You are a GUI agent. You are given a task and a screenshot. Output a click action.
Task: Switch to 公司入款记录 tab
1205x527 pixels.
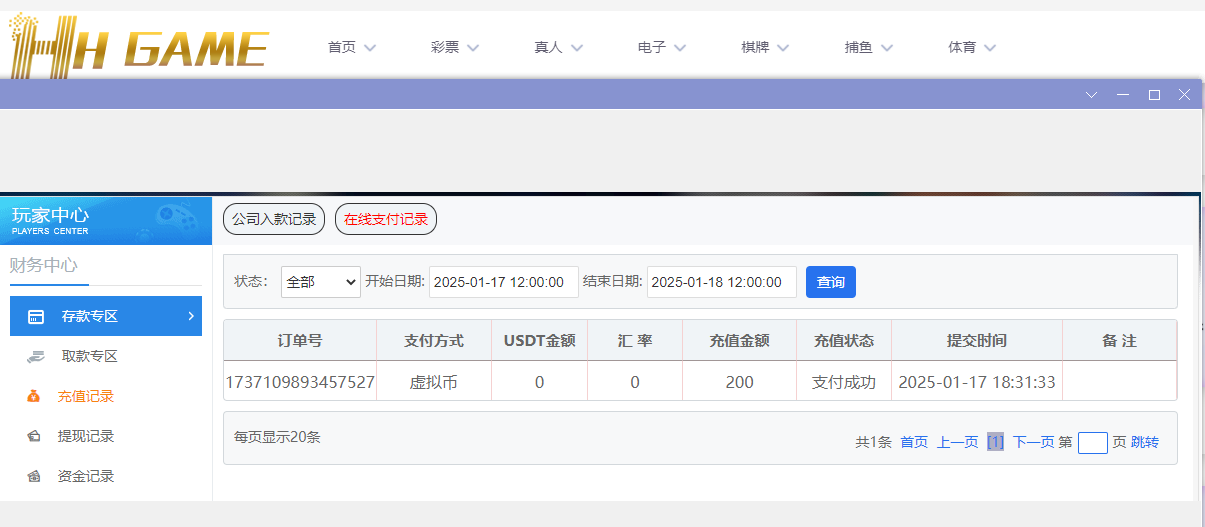click(x=274, y=219)
